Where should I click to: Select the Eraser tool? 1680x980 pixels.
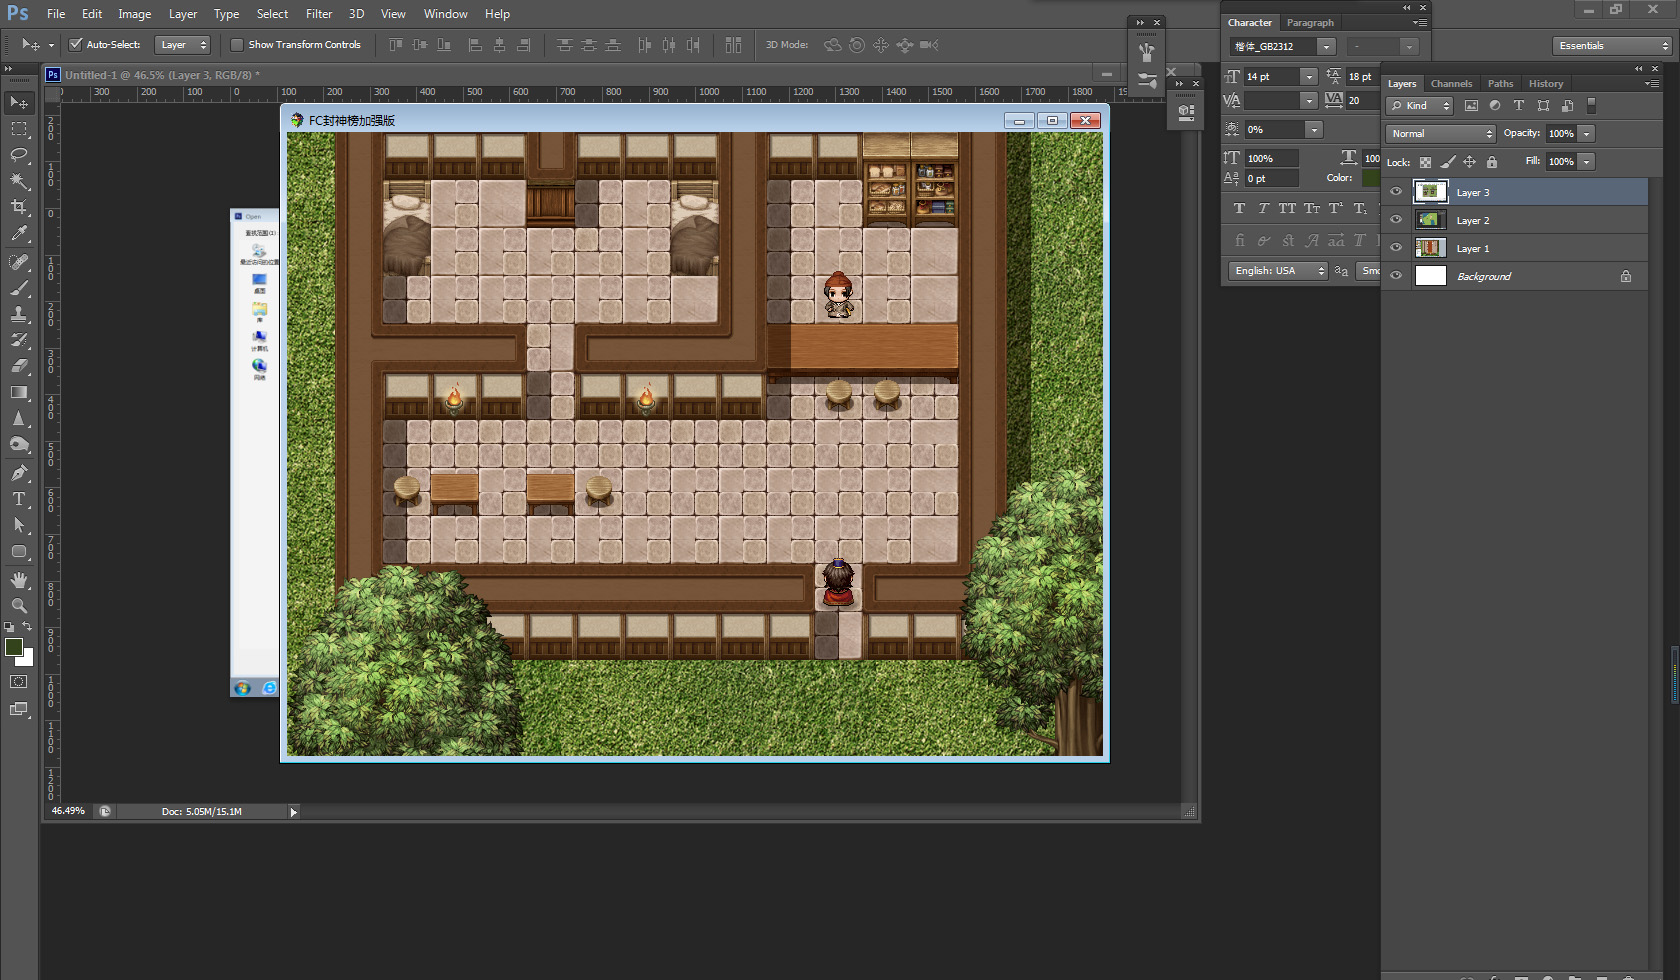pyautogui.click(x=19, y=366)
